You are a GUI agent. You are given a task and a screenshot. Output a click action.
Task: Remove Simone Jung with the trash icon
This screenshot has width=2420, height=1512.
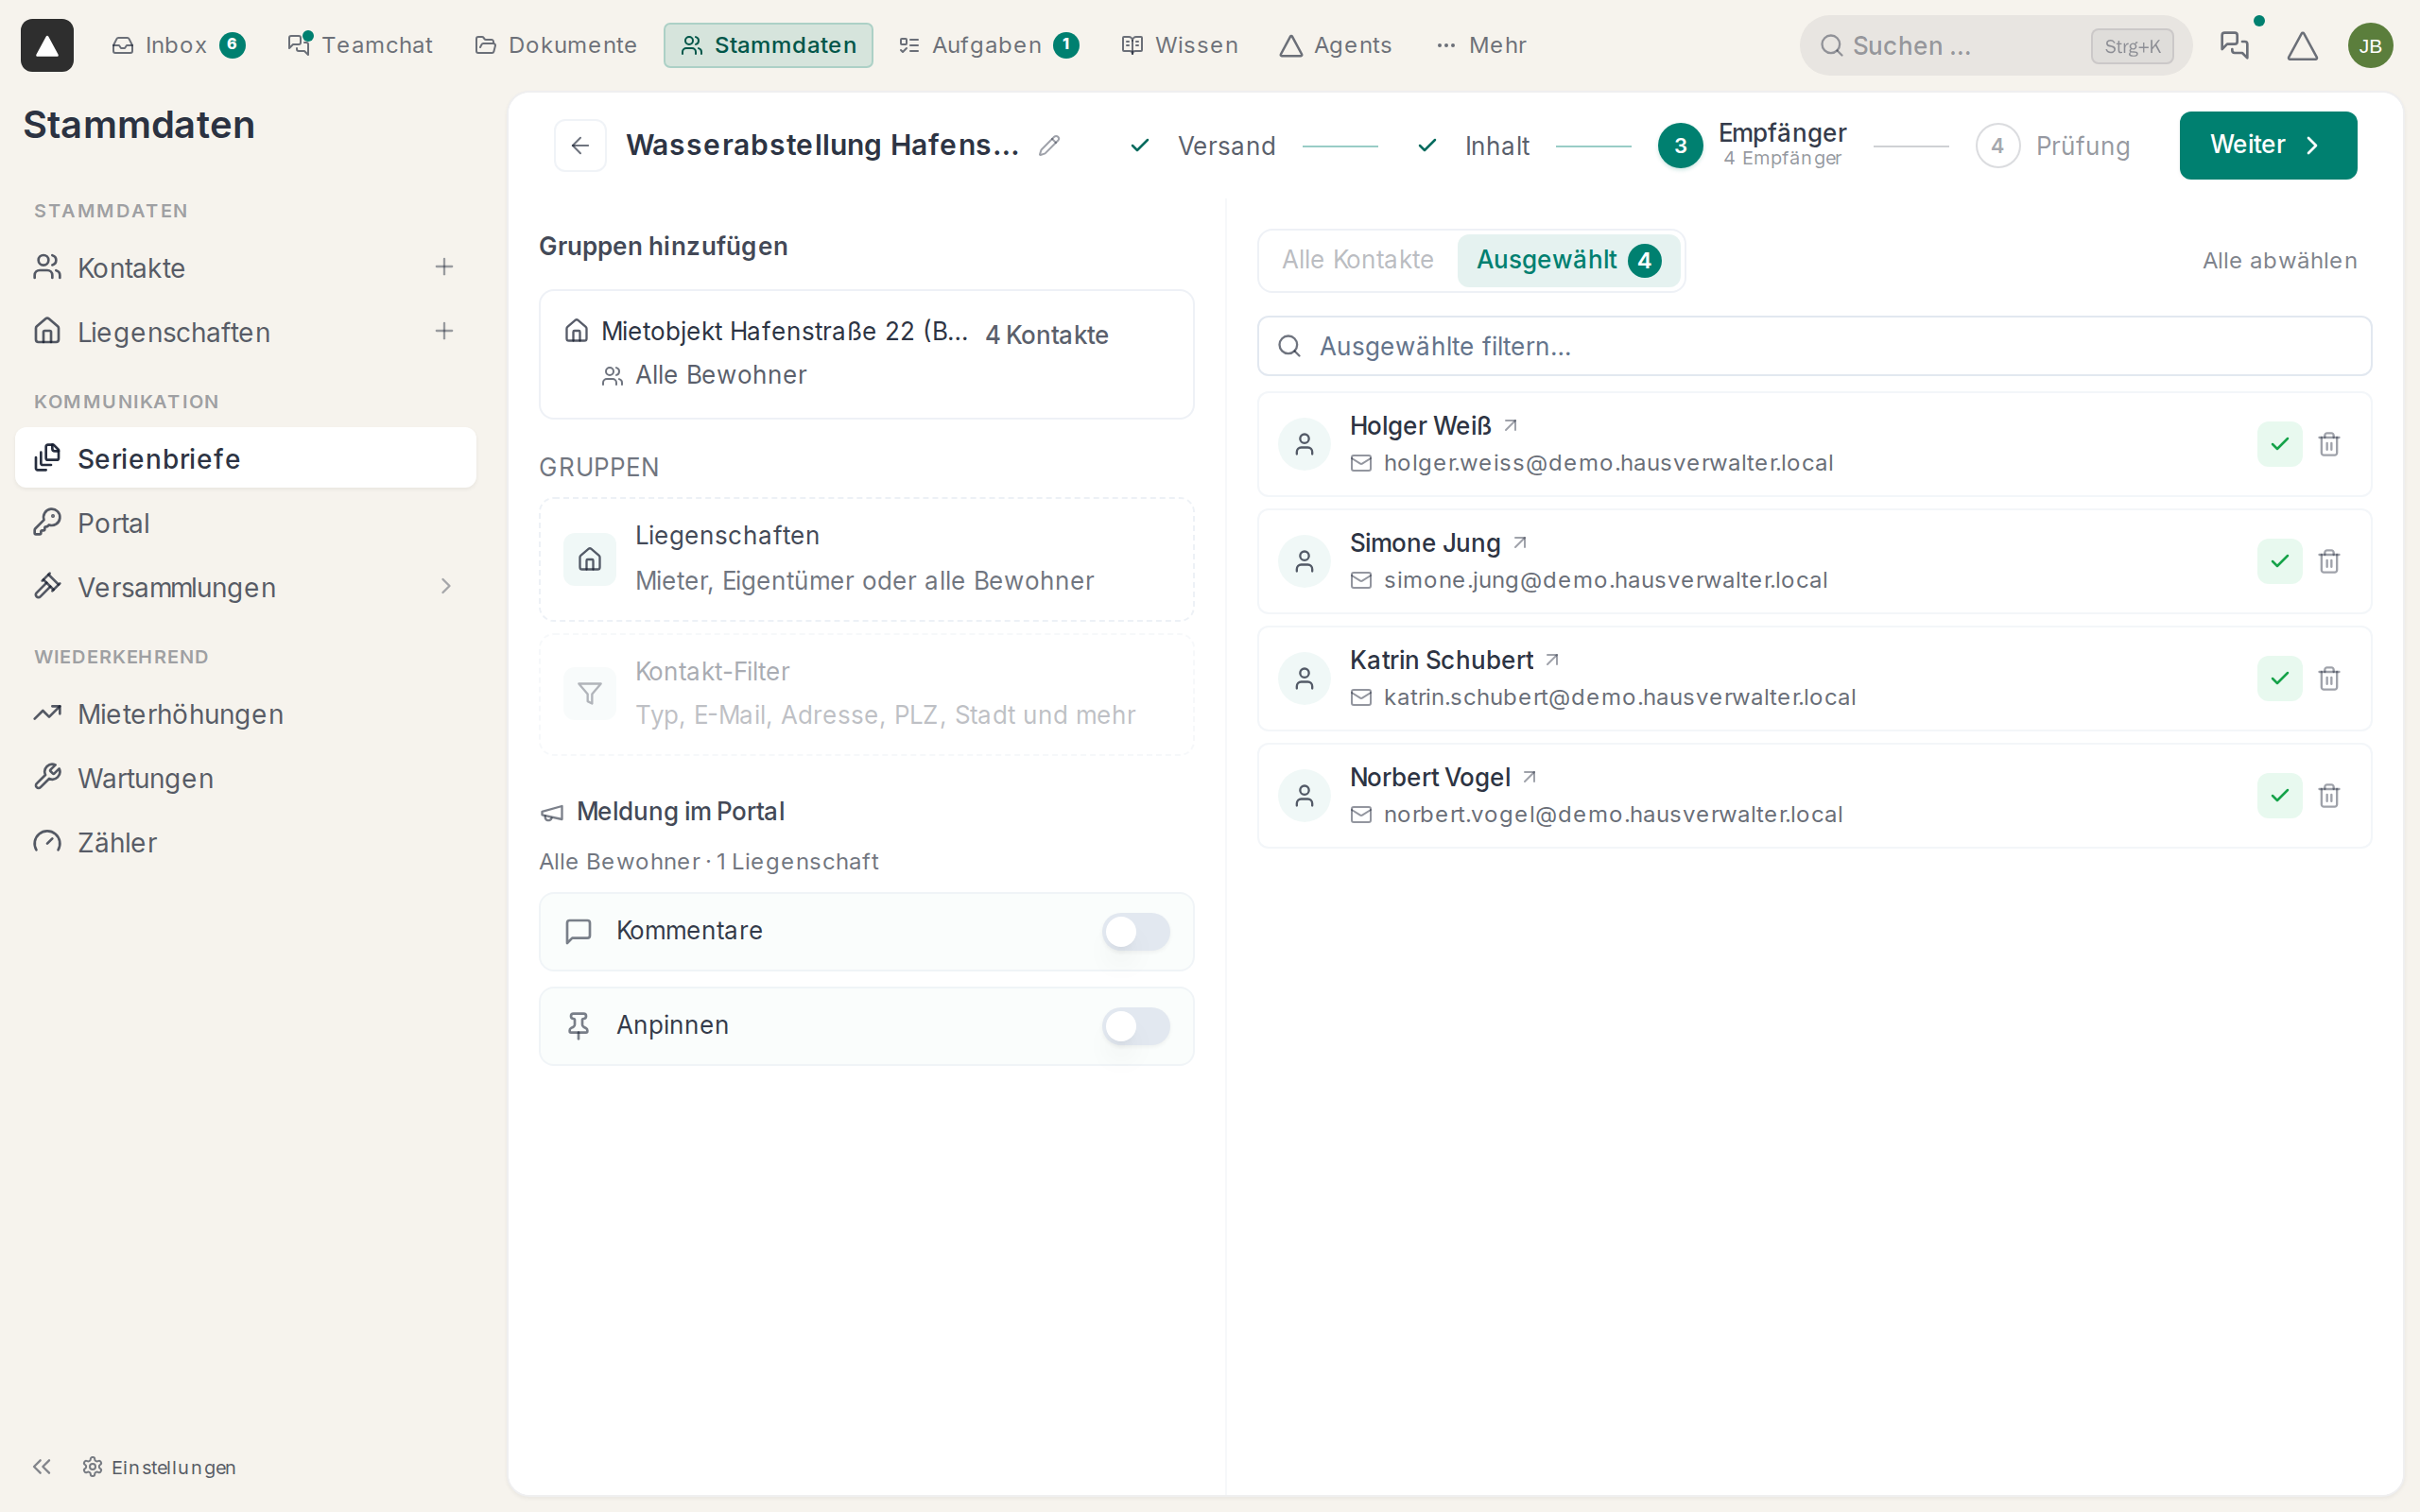click(x=2329, y=561)
